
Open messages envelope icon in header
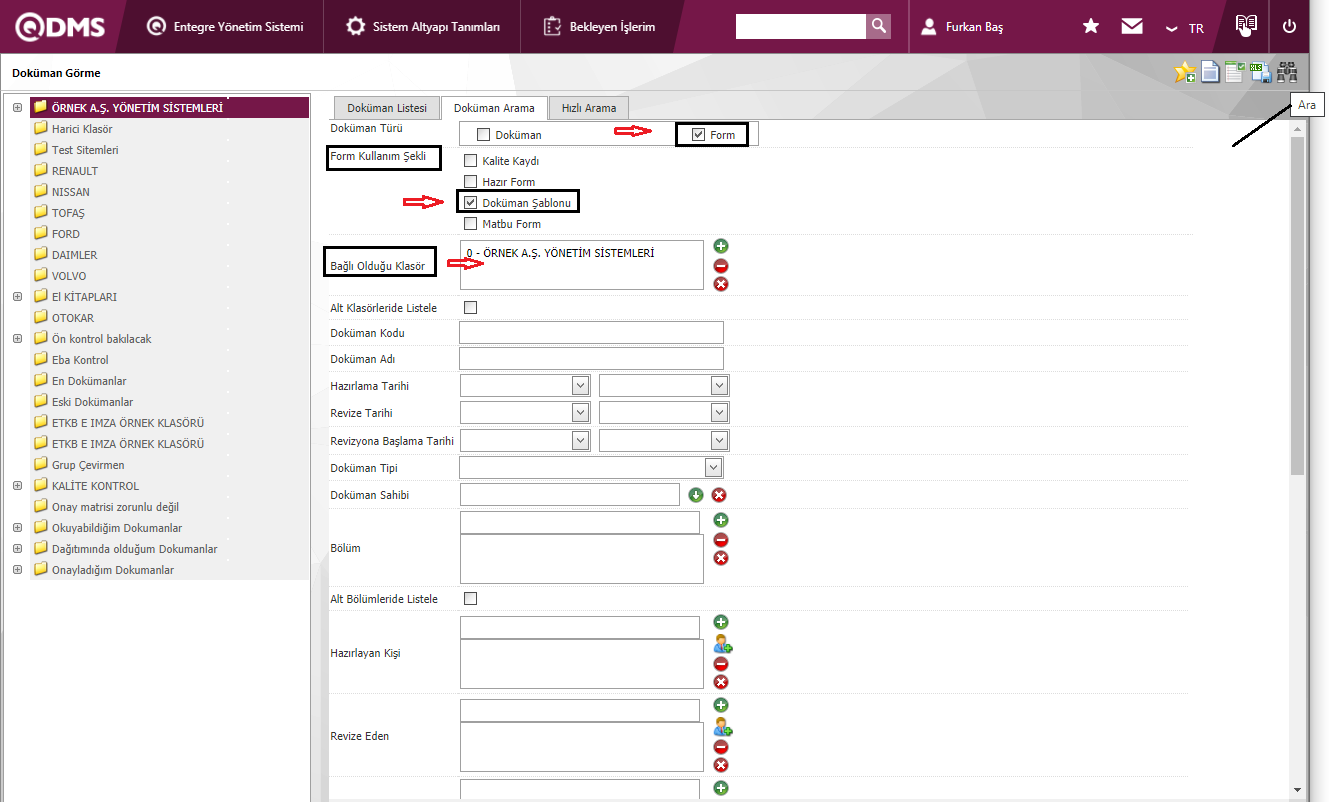[x=1132, y=27]
